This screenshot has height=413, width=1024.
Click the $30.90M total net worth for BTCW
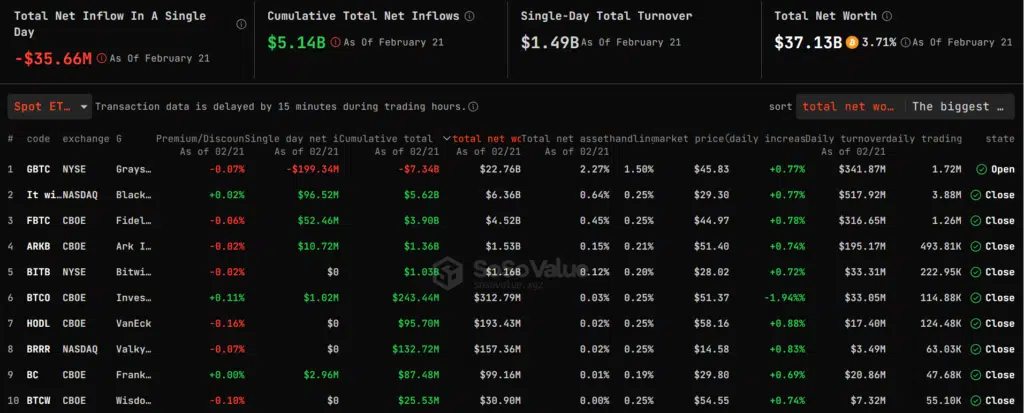point(500,401)
